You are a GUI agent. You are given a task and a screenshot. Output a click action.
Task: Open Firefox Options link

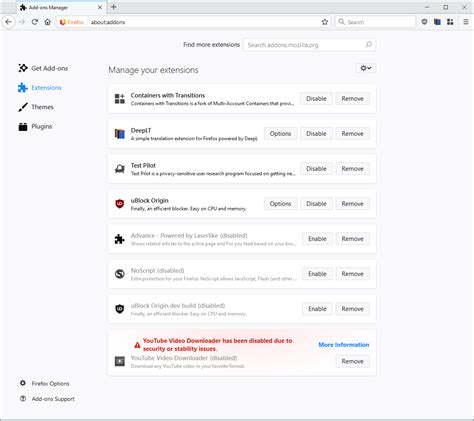(45, 383)
